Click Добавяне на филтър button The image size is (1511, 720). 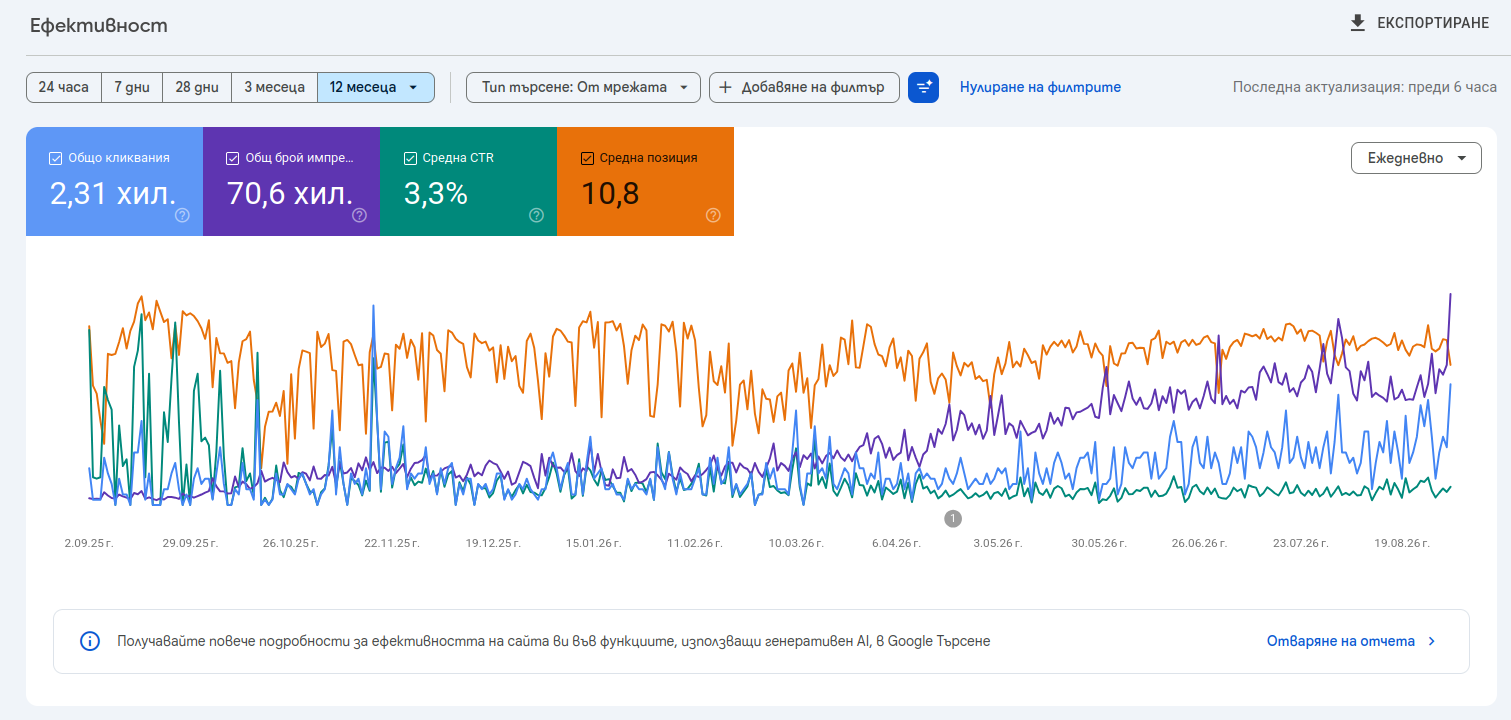pyautogui.click(x=804, y=87)
